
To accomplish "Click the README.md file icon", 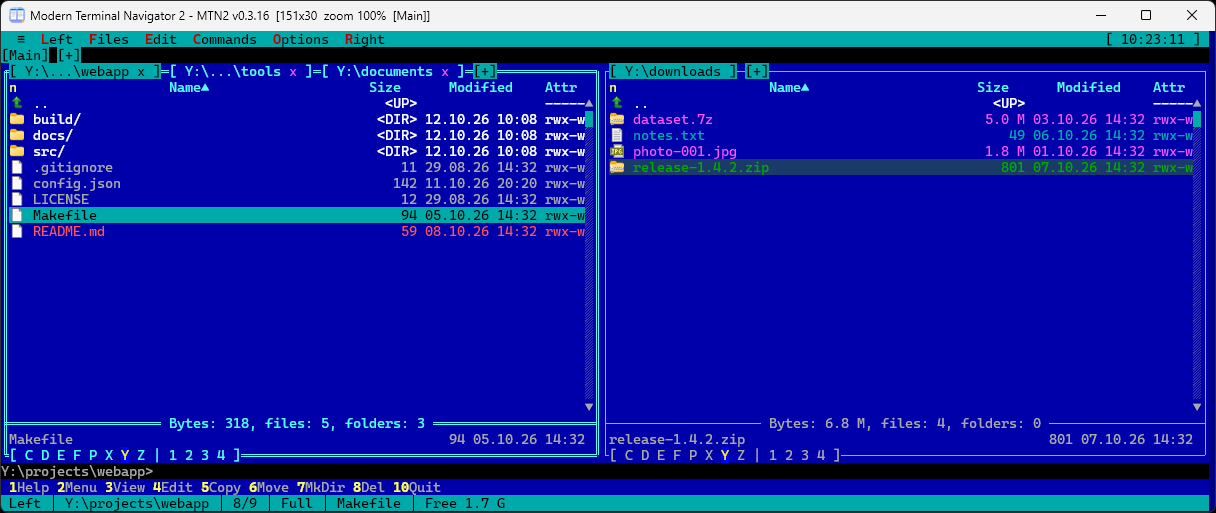I will (16, 231).
